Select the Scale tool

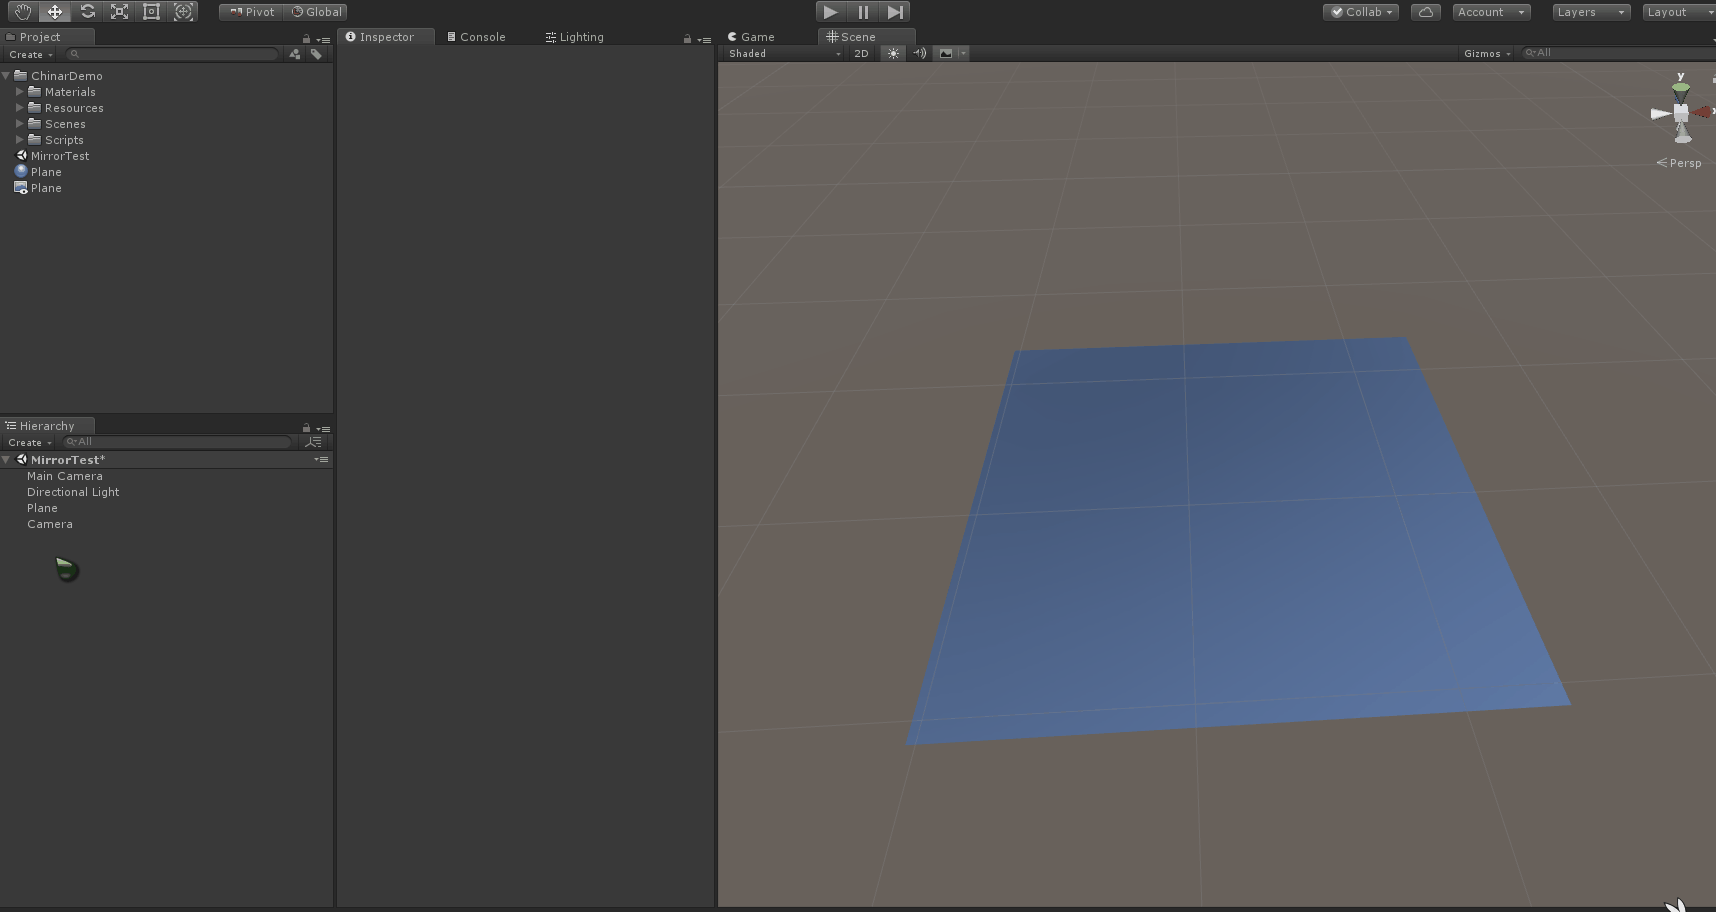pos(119,12)
